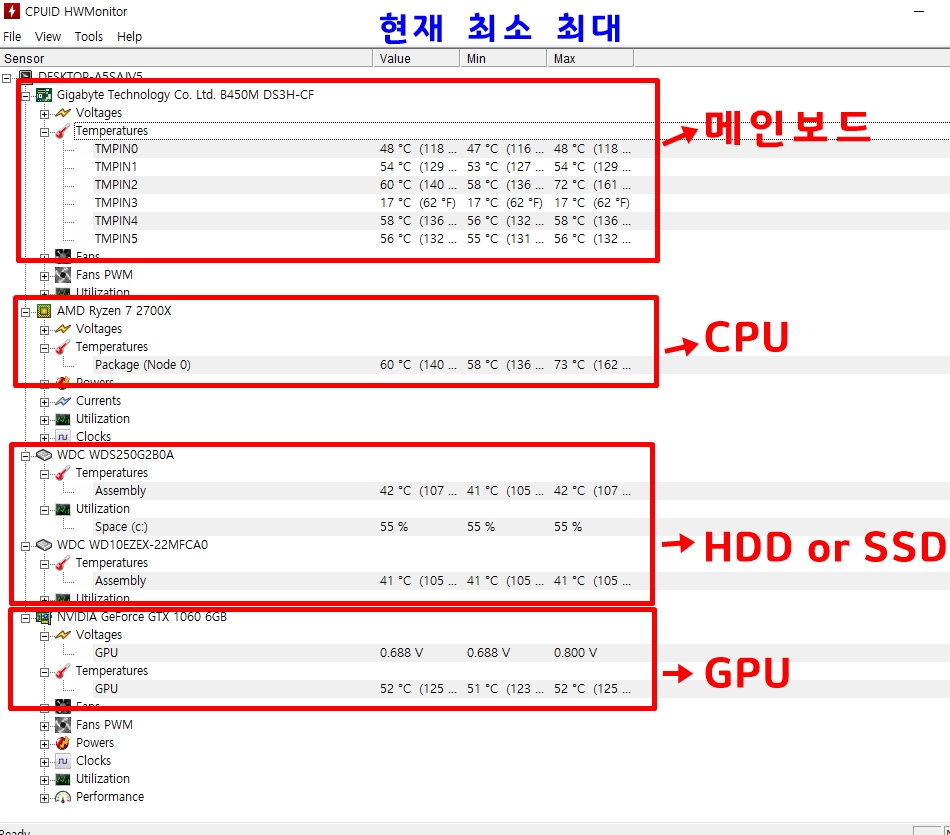Click the Currents wave icon
This screenshot has width=950, height=835.
click(63, 401)
